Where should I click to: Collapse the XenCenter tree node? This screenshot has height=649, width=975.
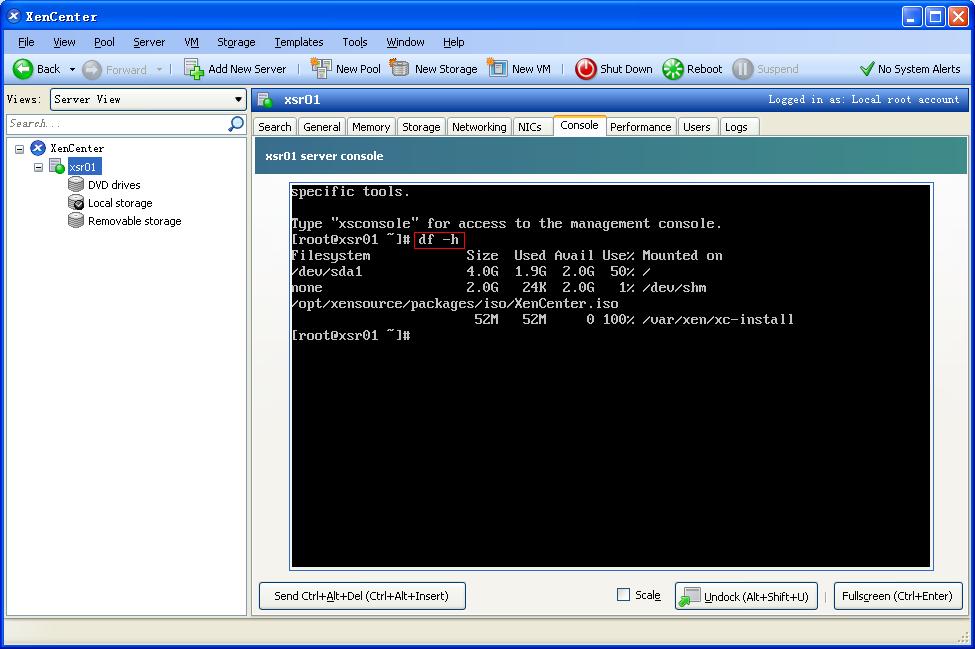pyautogui.click(x=19, y=149)
